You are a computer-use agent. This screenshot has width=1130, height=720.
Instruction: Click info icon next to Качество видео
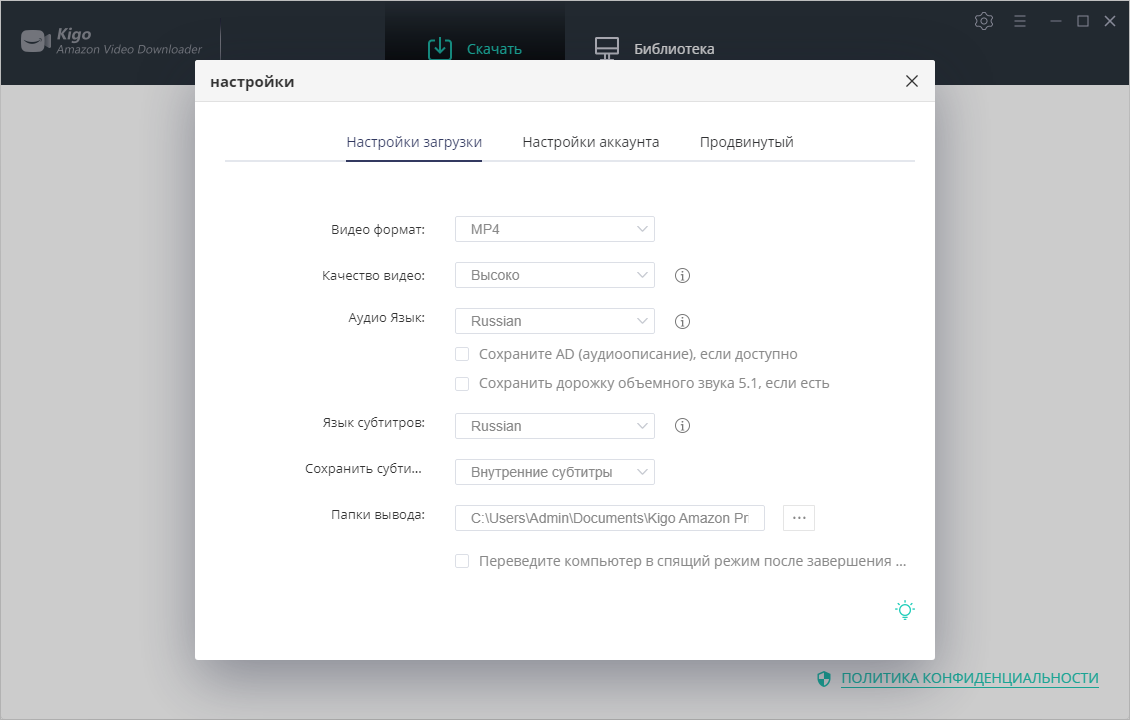click(683, 275)
